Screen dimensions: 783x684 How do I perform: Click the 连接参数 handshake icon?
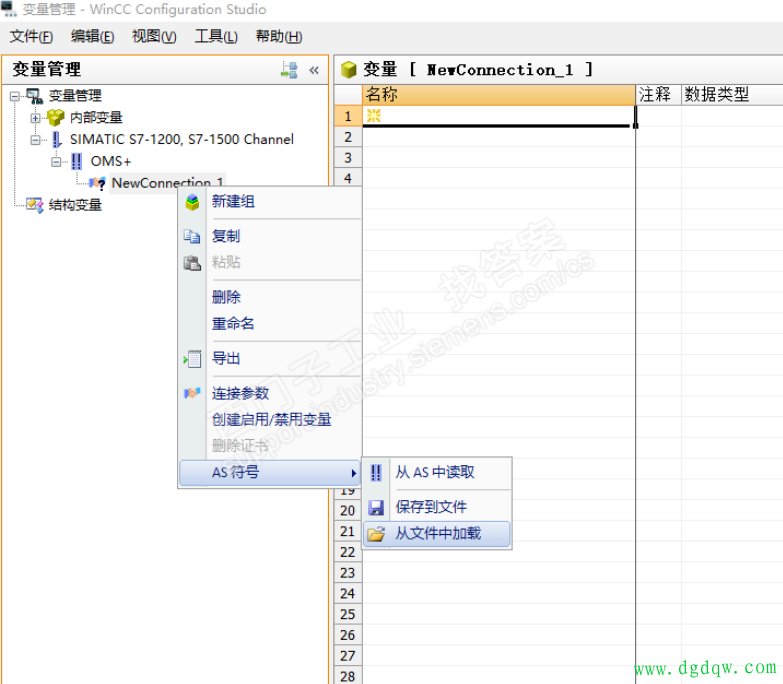[x=192, y=393]
